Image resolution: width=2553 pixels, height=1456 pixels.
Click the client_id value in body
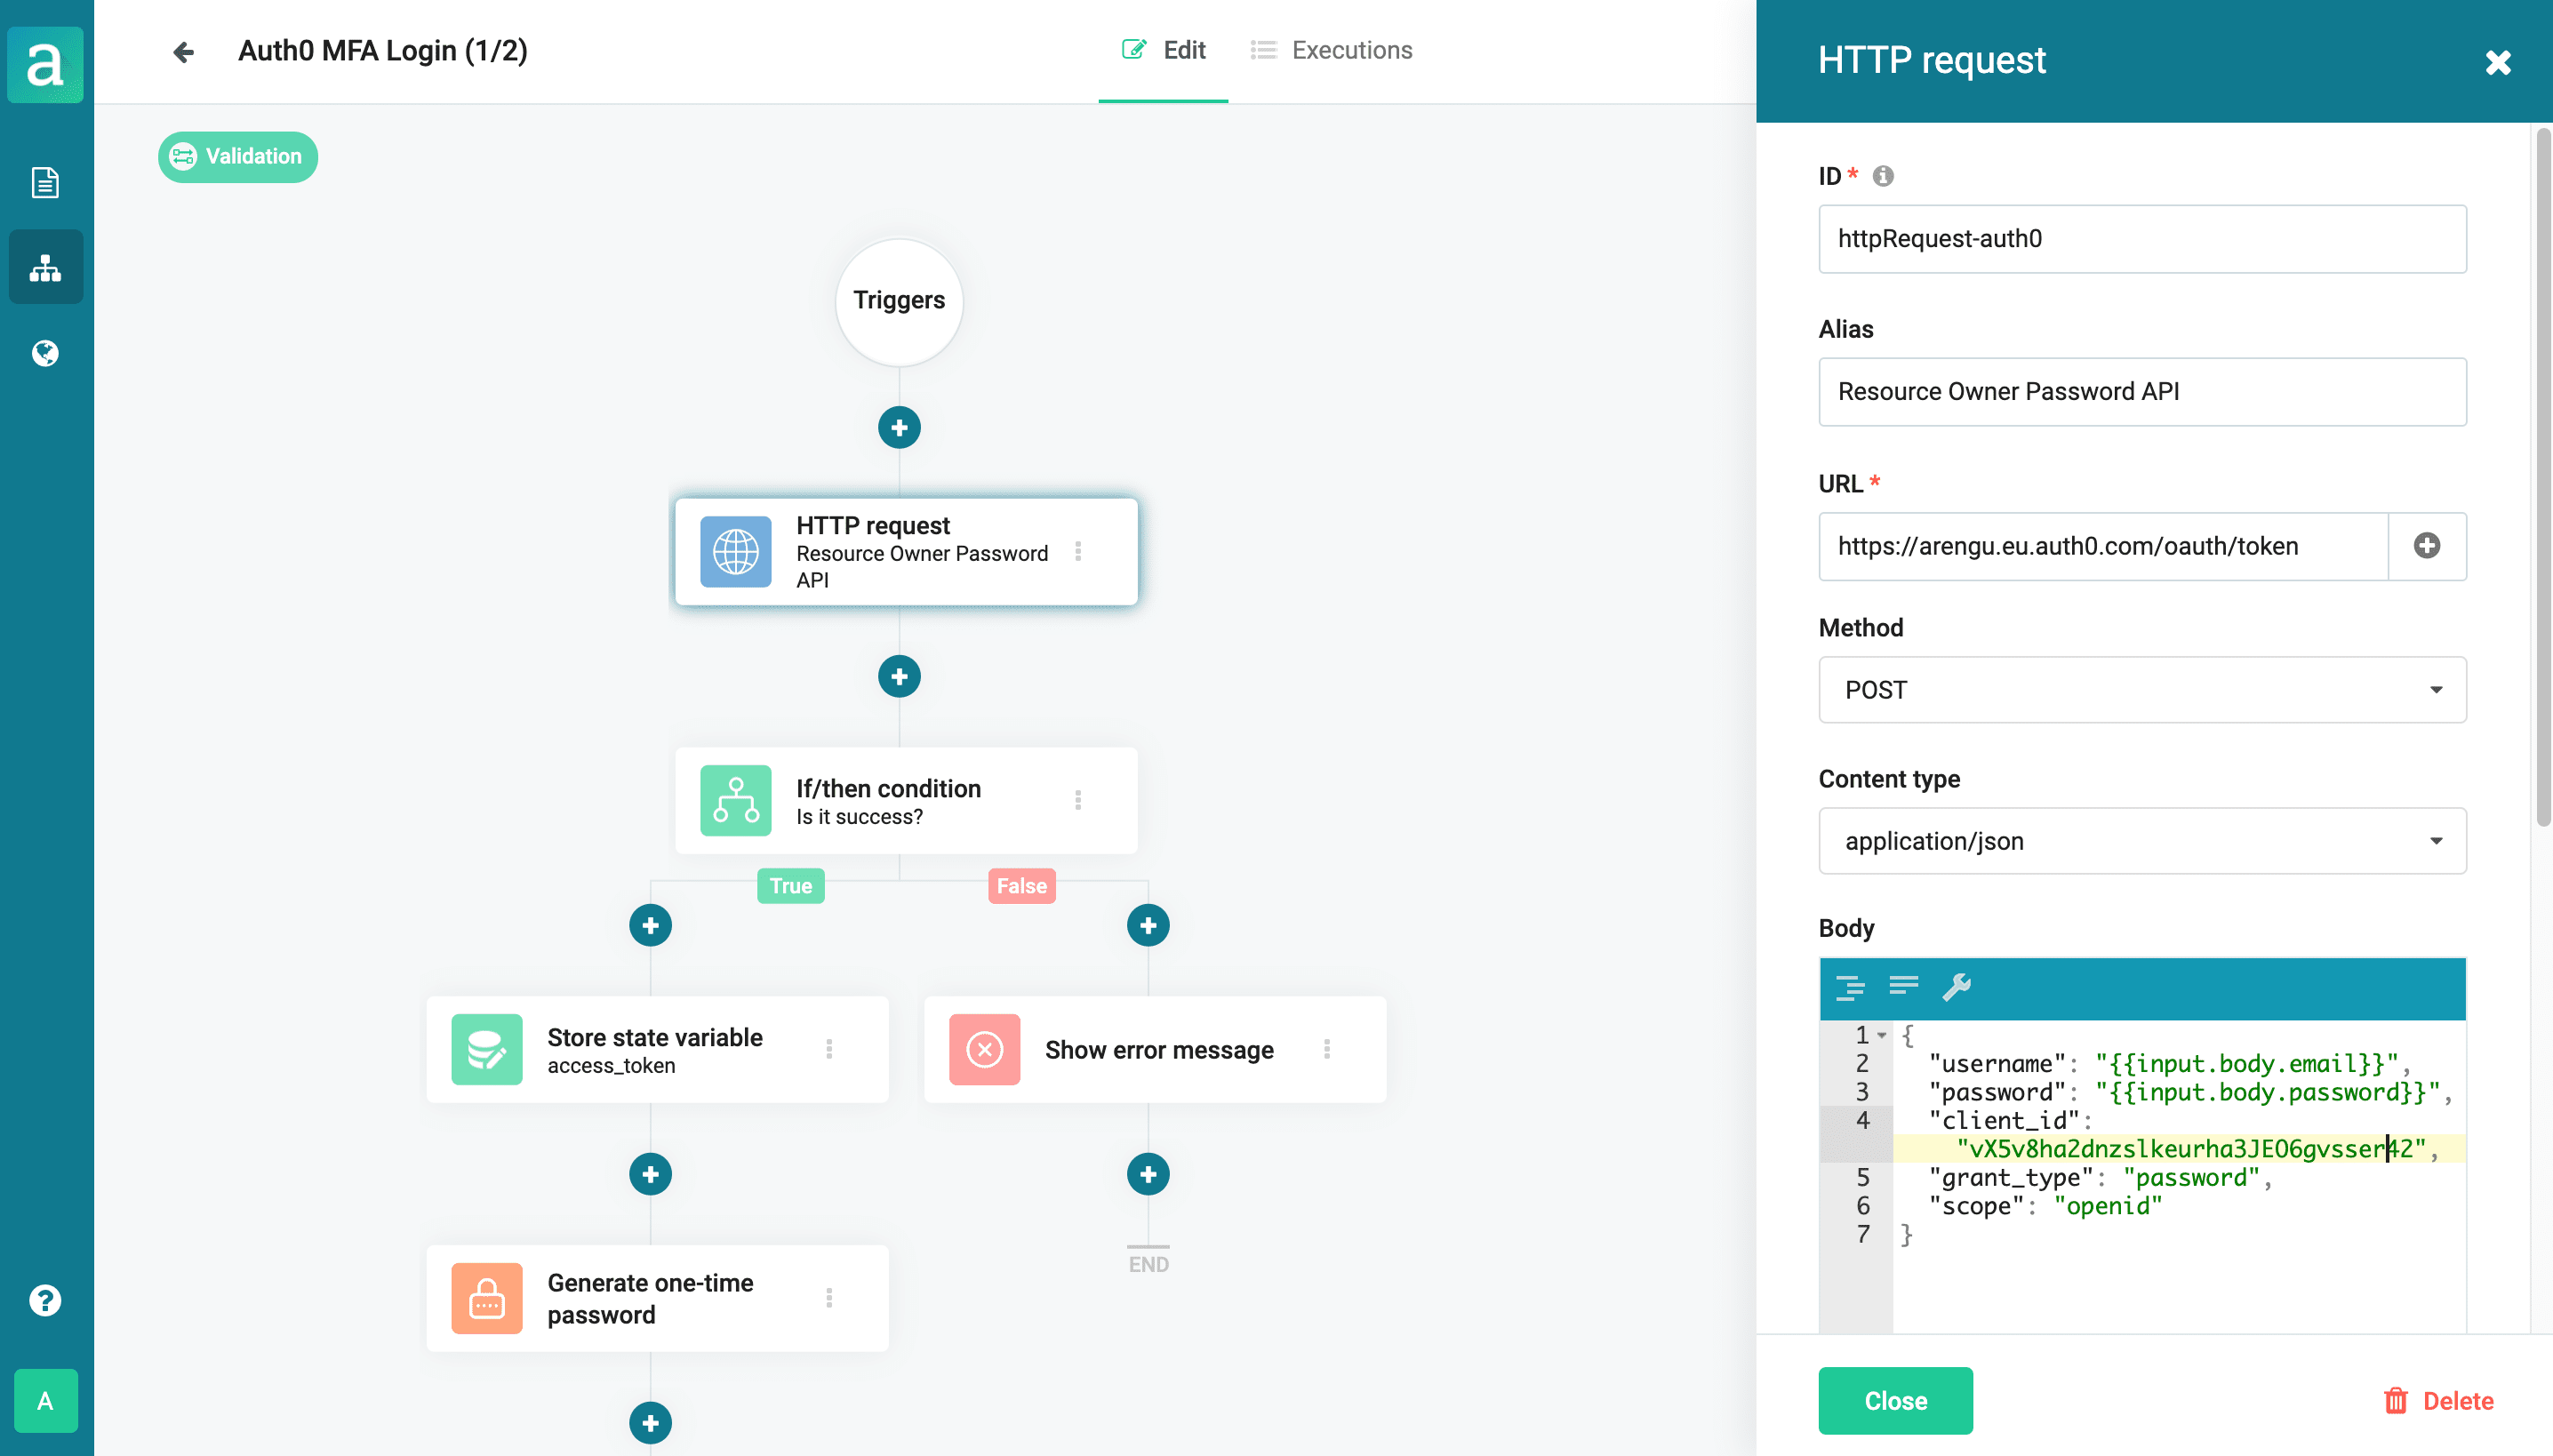pos(2190,1149)
